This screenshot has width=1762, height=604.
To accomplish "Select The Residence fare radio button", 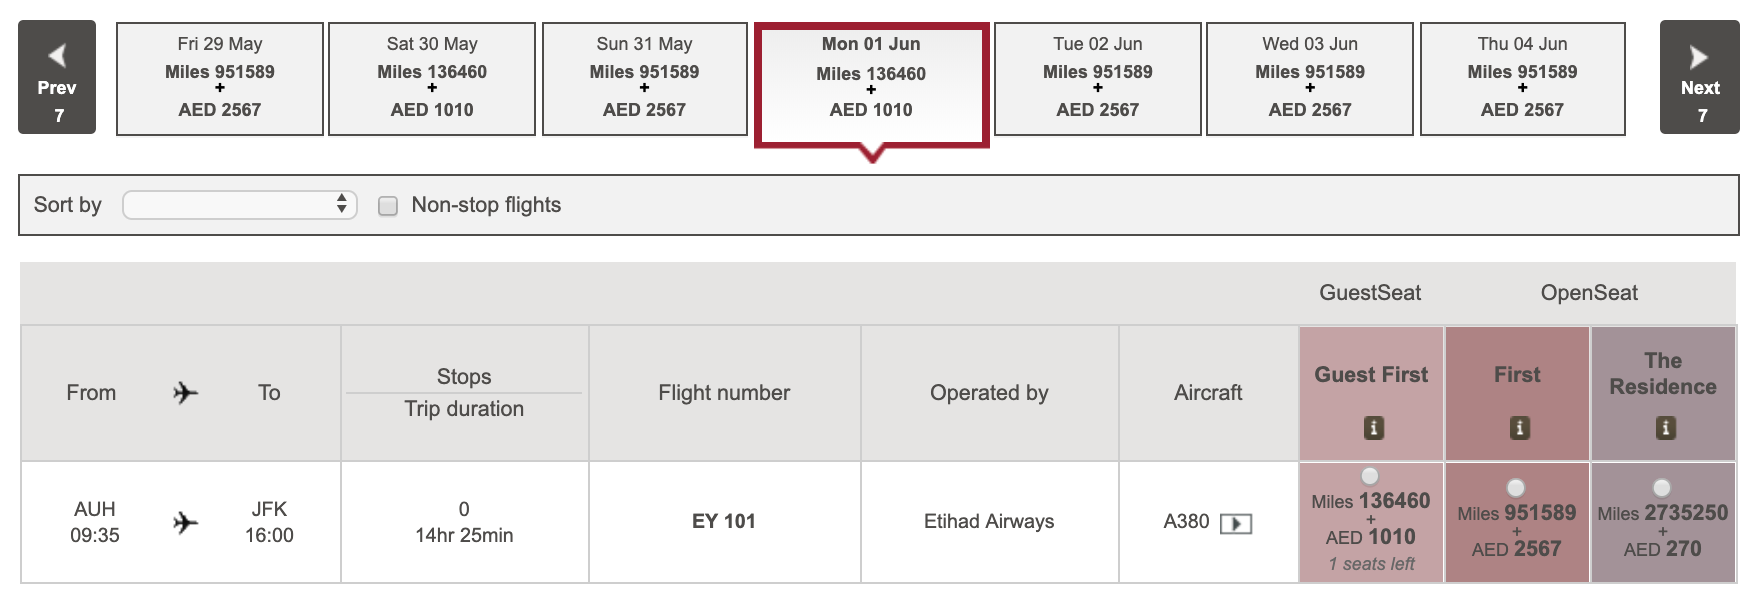I will tap(1662, 488).
